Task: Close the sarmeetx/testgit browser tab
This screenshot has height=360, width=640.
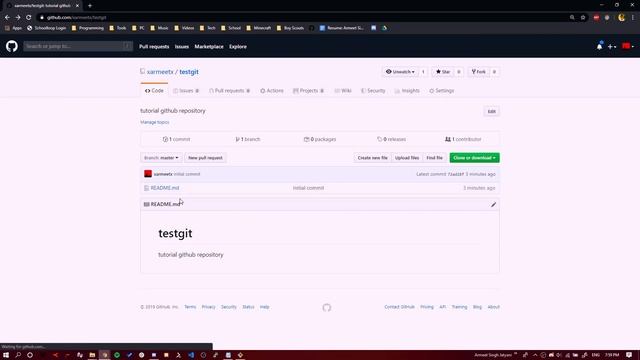Action: pyautogui.click(x=77, y=6)
